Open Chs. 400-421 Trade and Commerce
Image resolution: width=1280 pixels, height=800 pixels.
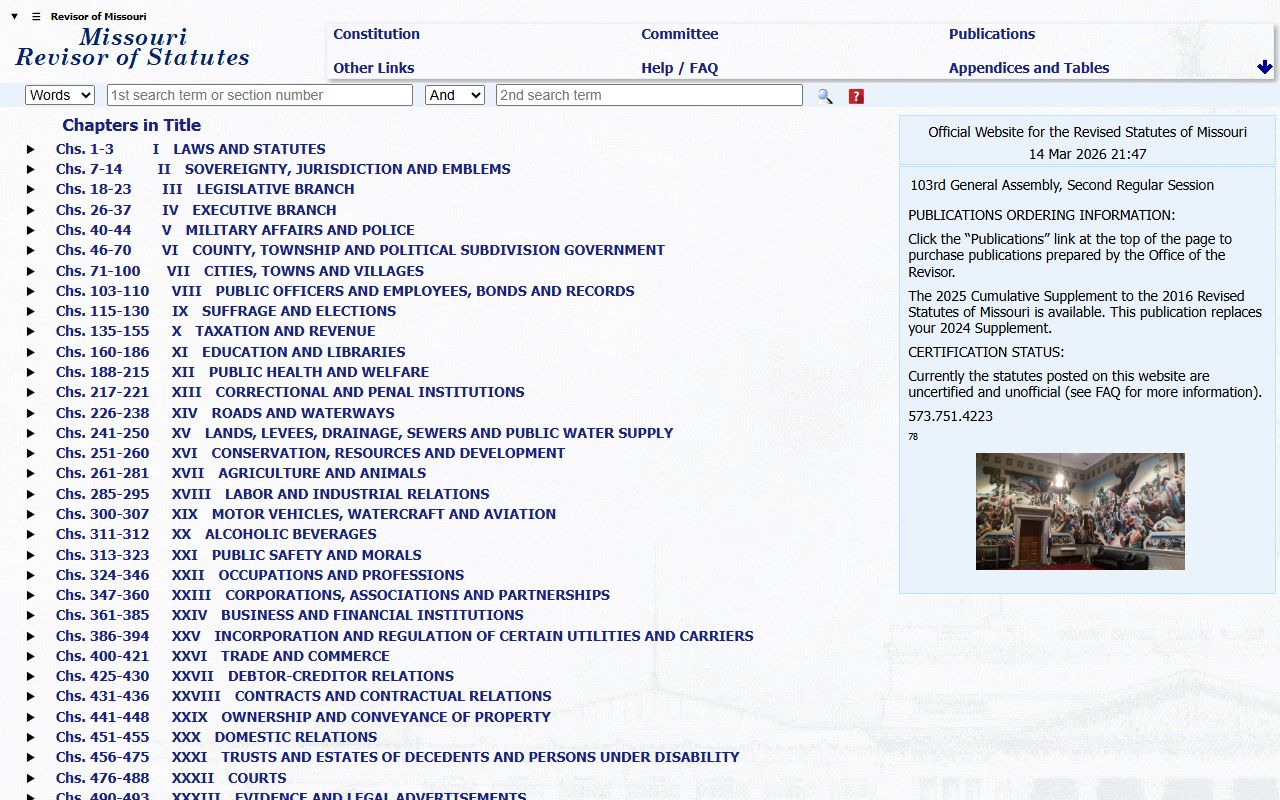click(x=223, y=656)
